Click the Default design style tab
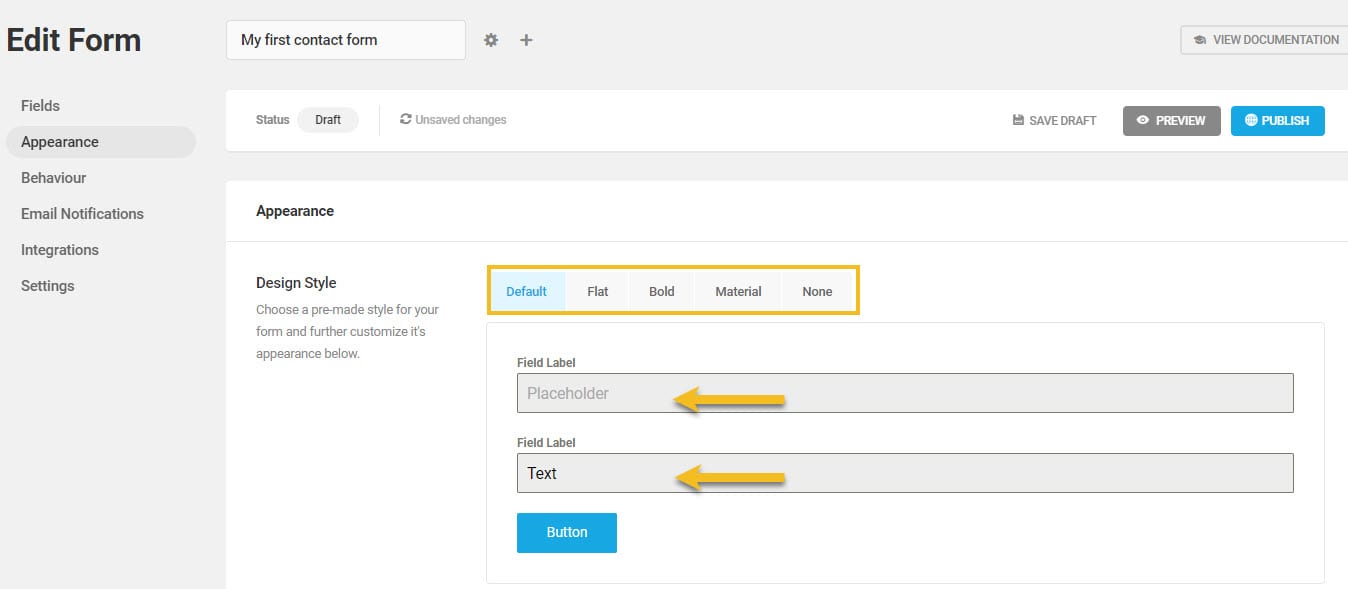The image size is (1348, 589). (528, 290)
